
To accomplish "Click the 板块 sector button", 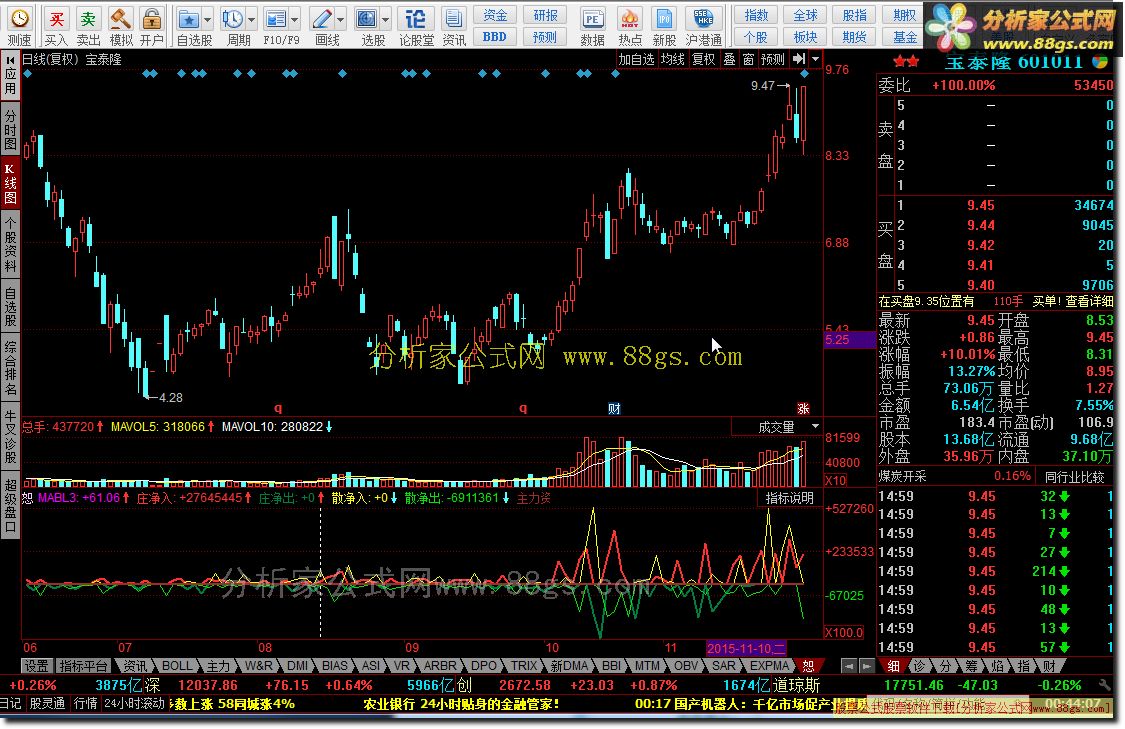I will (805, 37).
